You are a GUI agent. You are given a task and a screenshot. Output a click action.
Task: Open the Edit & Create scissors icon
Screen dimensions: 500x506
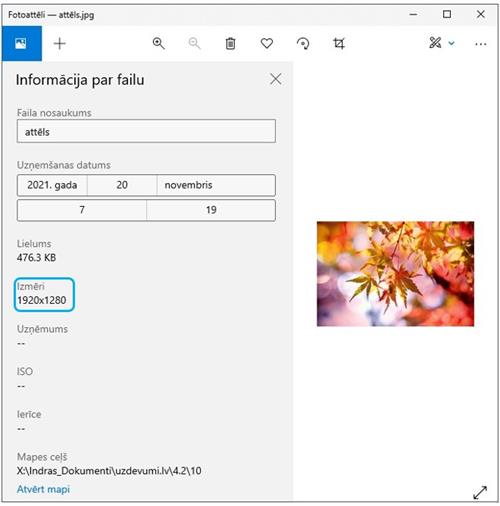pos(435,43)
